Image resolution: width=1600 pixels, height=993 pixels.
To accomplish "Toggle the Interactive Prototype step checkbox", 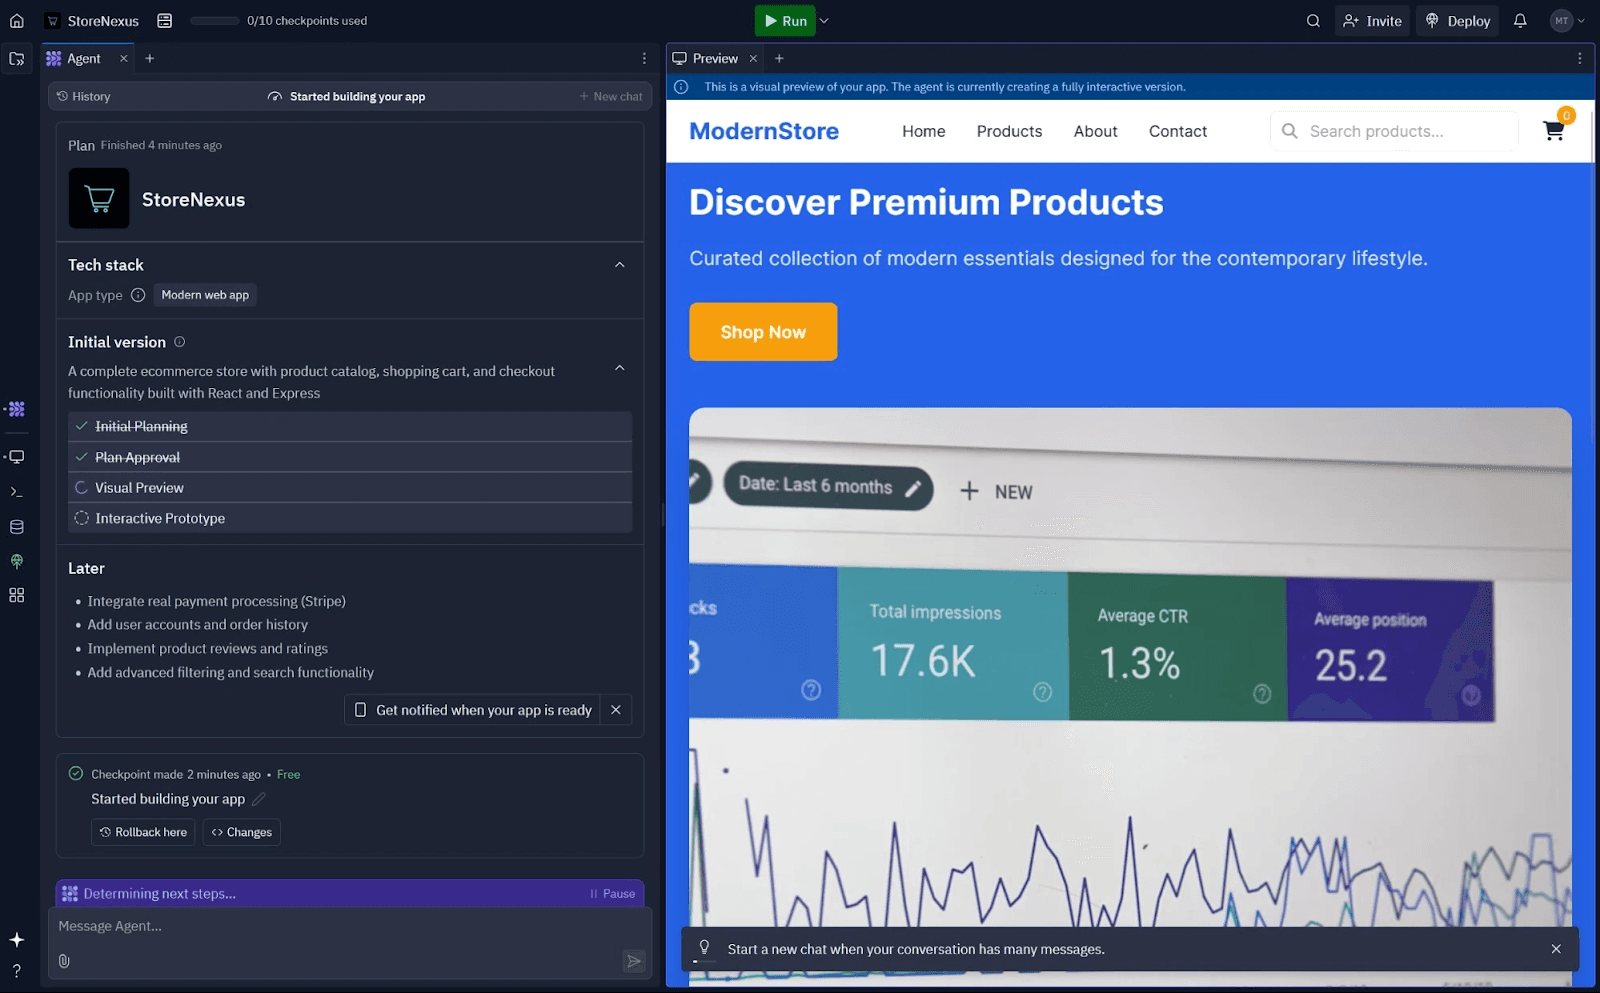I will [82, 518].
